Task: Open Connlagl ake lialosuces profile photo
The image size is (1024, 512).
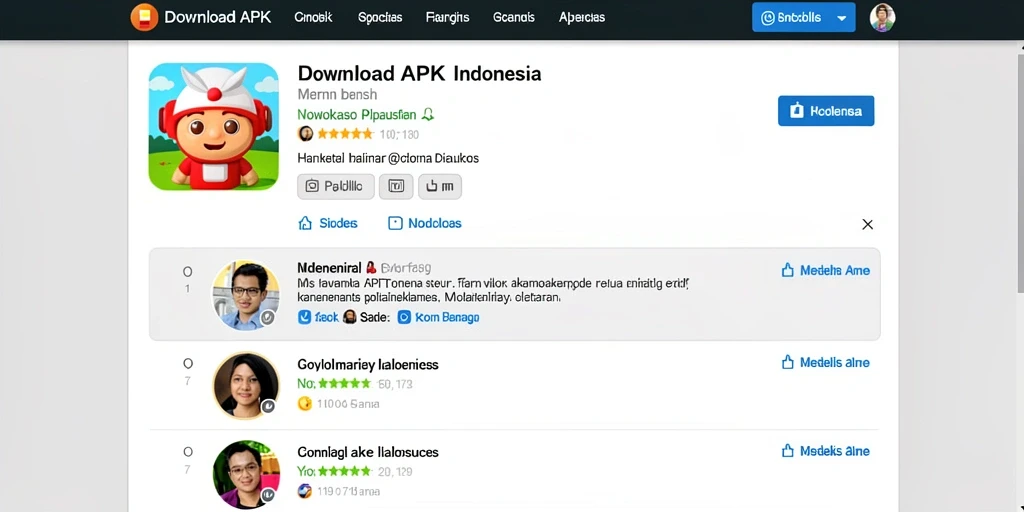Action: [x=246, y=475]
